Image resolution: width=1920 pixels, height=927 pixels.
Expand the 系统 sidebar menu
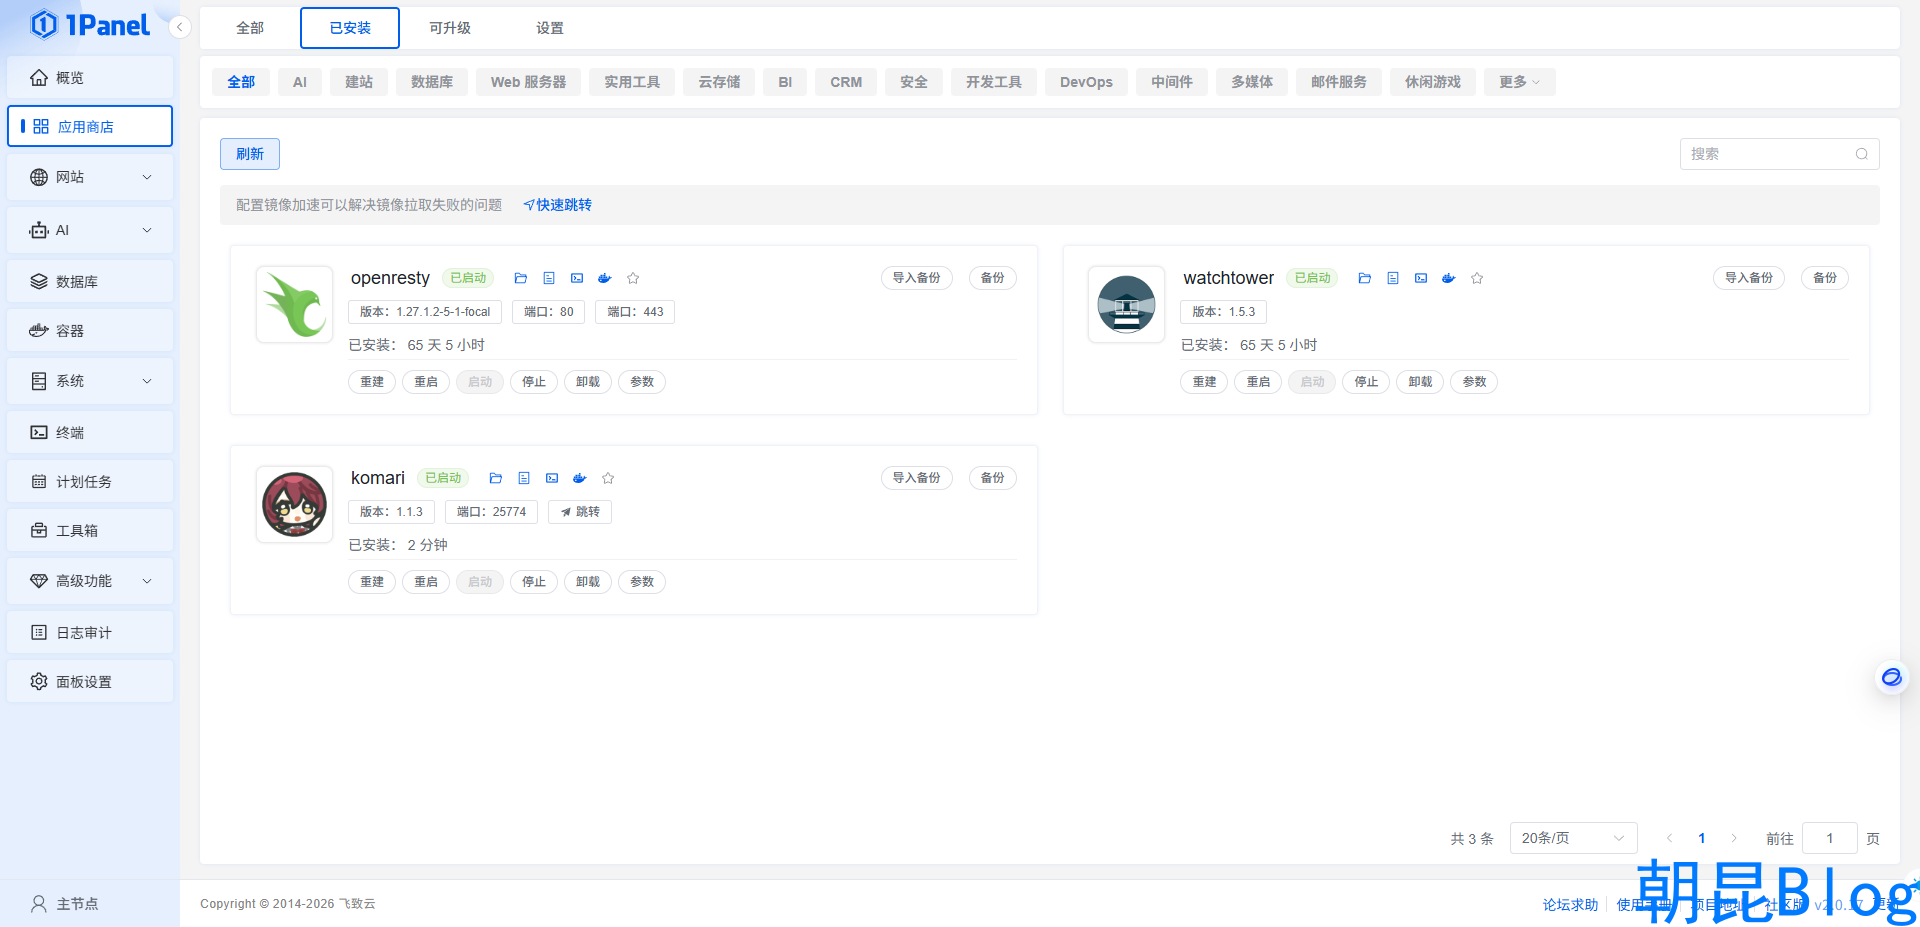click(x=90, y=381)
